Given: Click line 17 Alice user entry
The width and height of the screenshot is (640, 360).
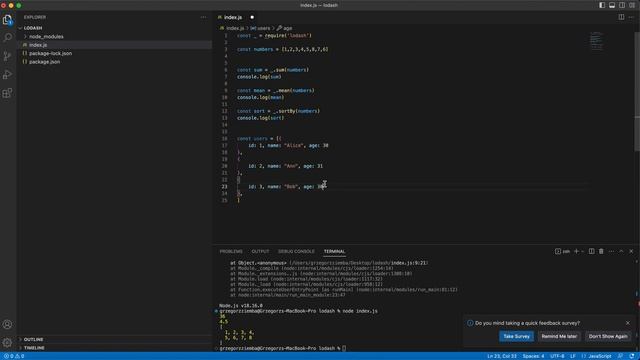Looking at the screenshot, I should point(288,145).
